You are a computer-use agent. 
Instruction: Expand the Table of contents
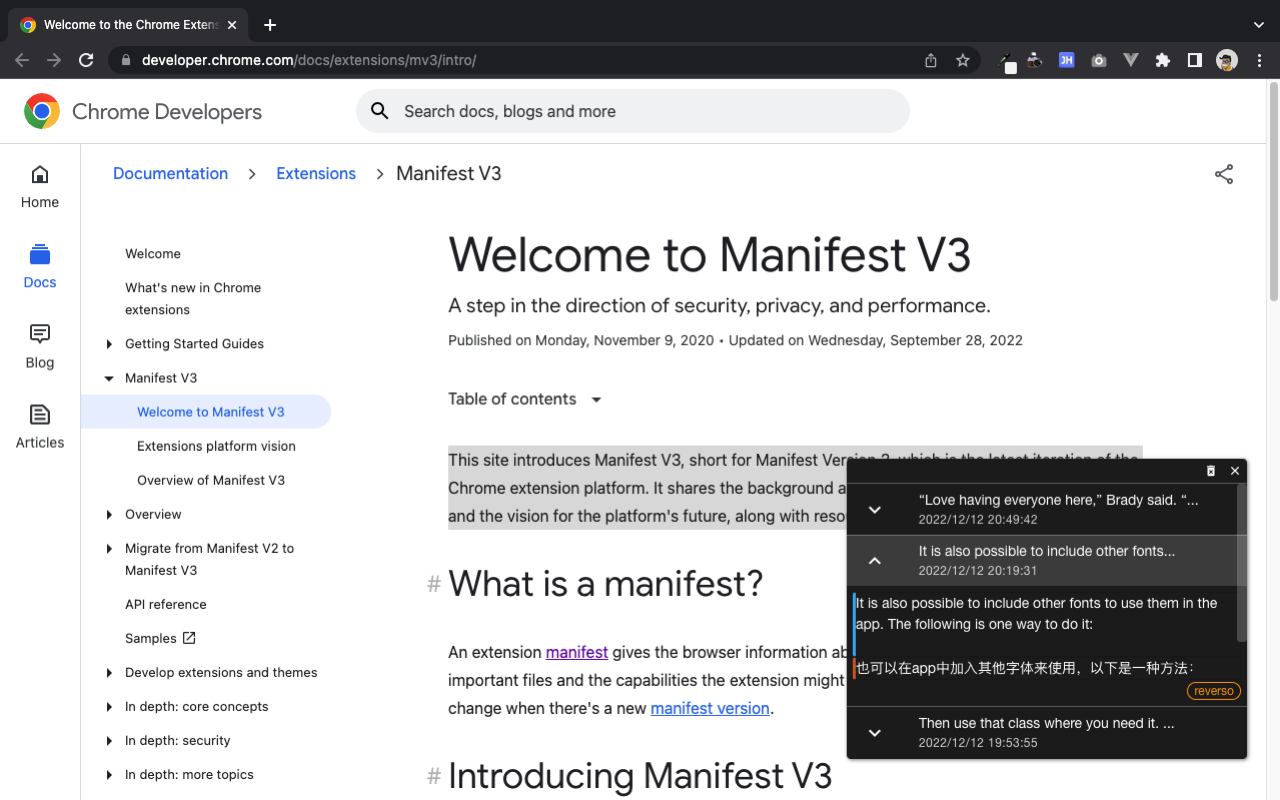coord(525,399)
